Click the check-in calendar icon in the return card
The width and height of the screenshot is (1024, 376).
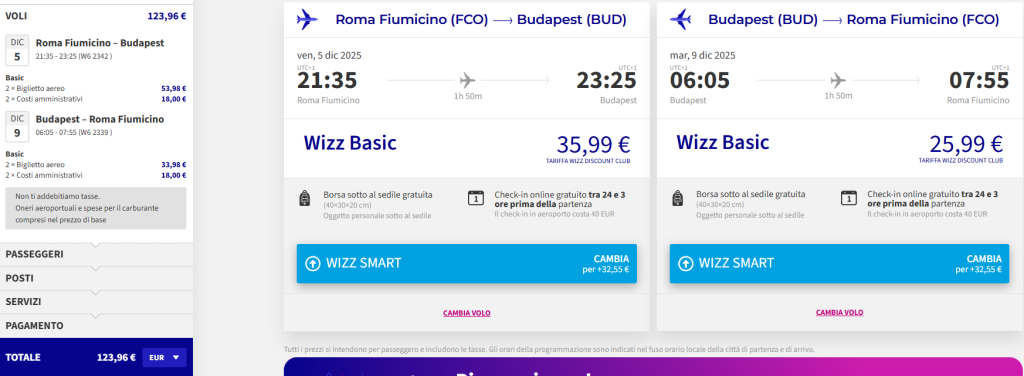tap(849, 198)
